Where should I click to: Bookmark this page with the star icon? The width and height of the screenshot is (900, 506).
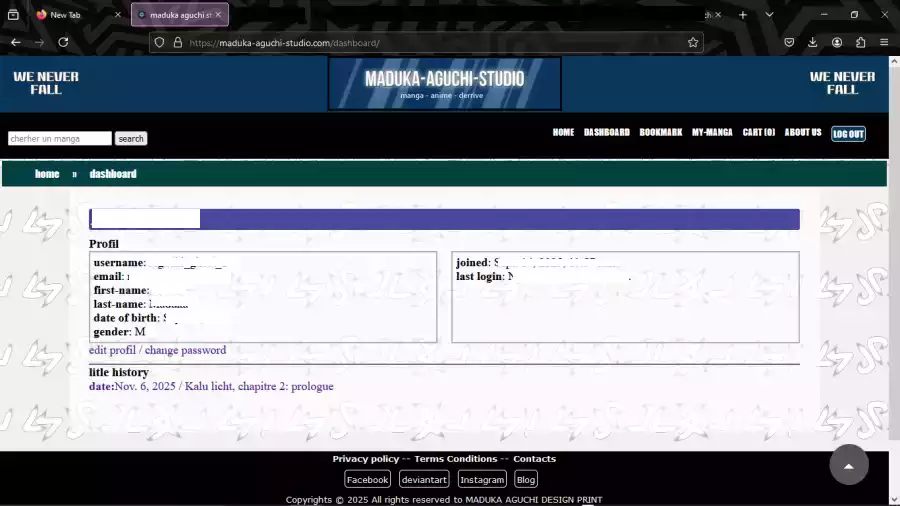coord(693,42)
